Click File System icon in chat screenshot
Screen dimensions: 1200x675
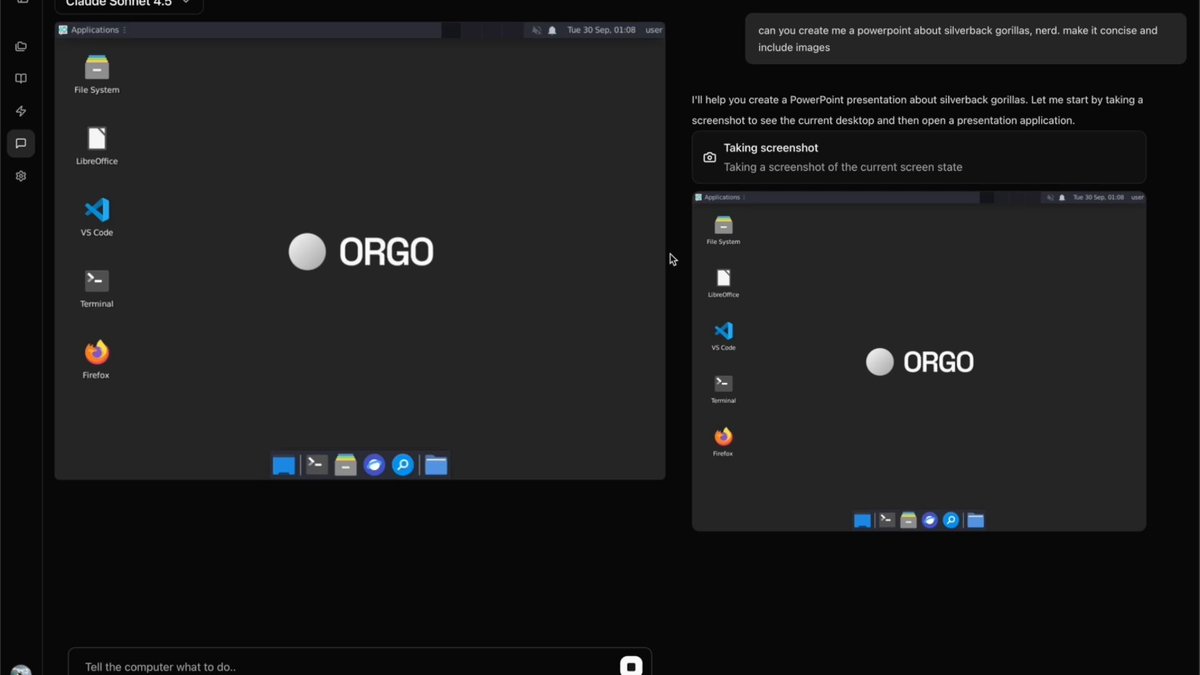[723, 230]
